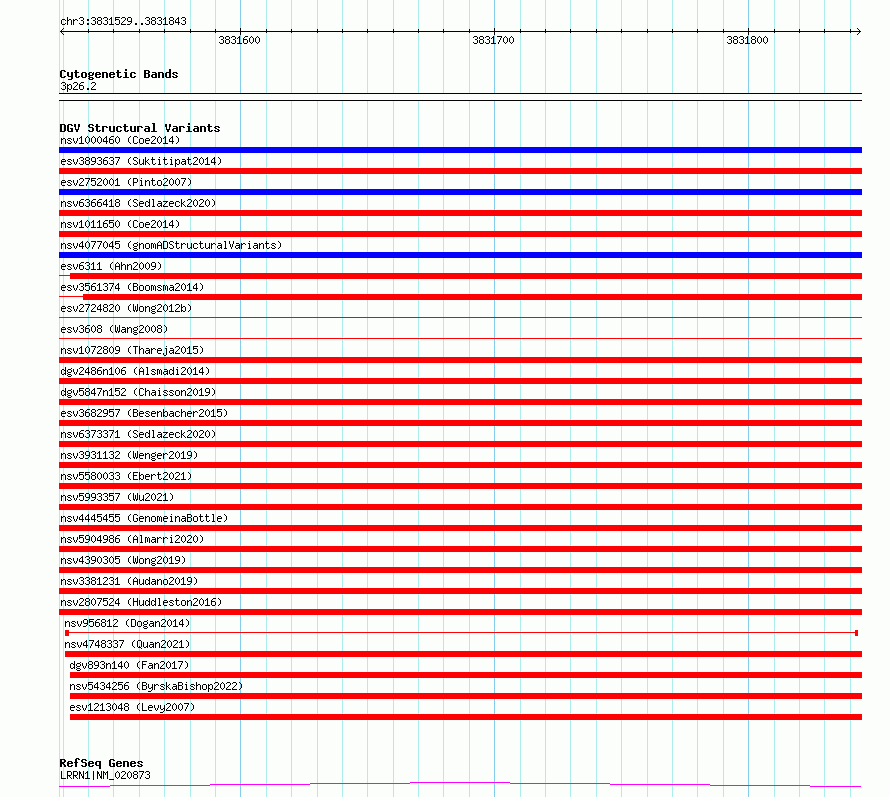This screenshot has width=890, height=797.
Task: Select the nsv4077045 (gnomADStructuralVariants) label
Action: point(171,245)
